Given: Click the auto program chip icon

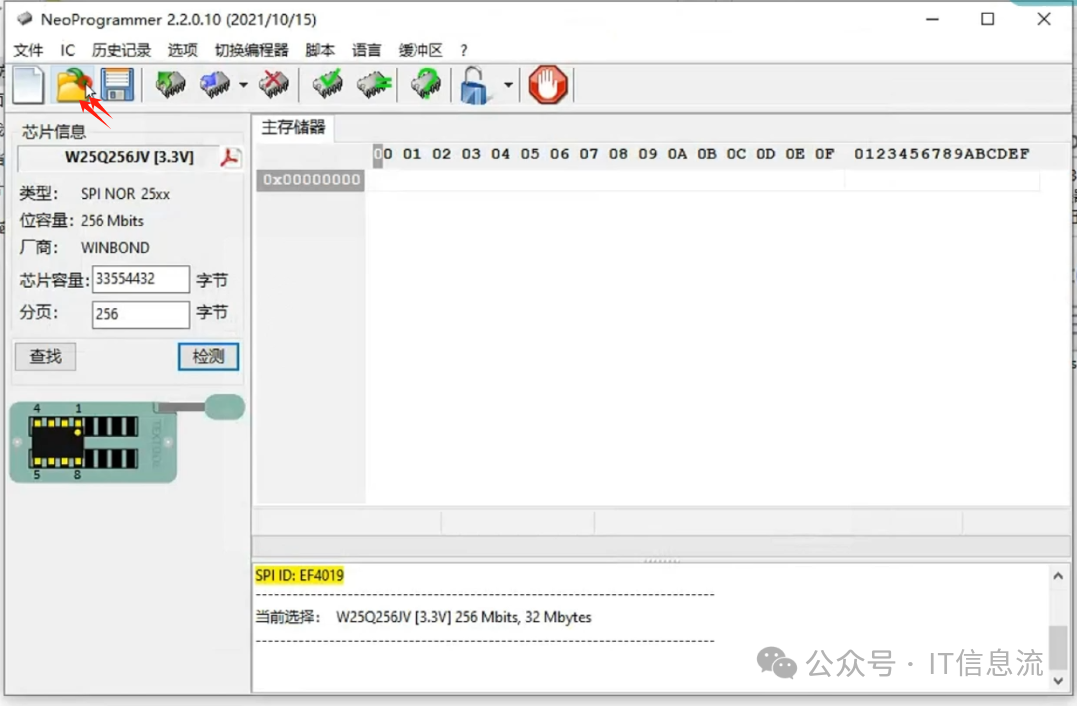Looking at the screenshot, I should pyautogui.click(x=426, y=84).
